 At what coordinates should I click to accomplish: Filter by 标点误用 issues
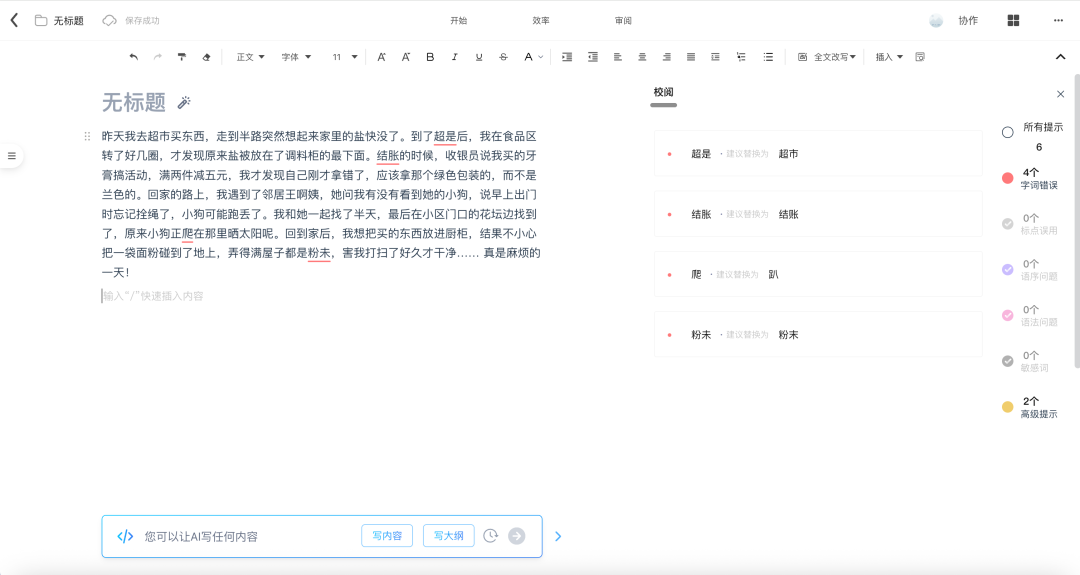(1008, 224)
